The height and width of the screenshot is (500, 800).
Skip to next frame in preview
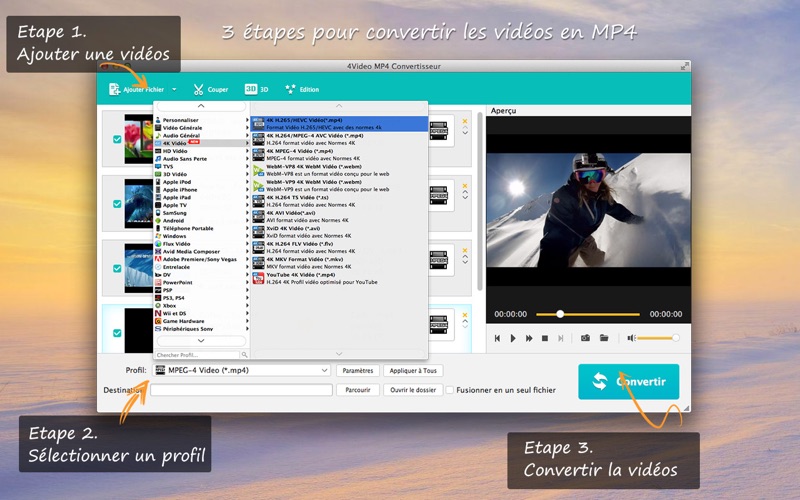pos(561,338)
